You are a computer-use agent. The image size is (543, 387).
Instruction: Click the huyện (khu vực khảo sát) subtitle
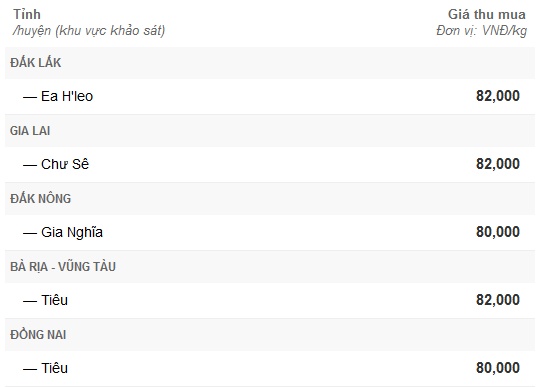(89, 31)
